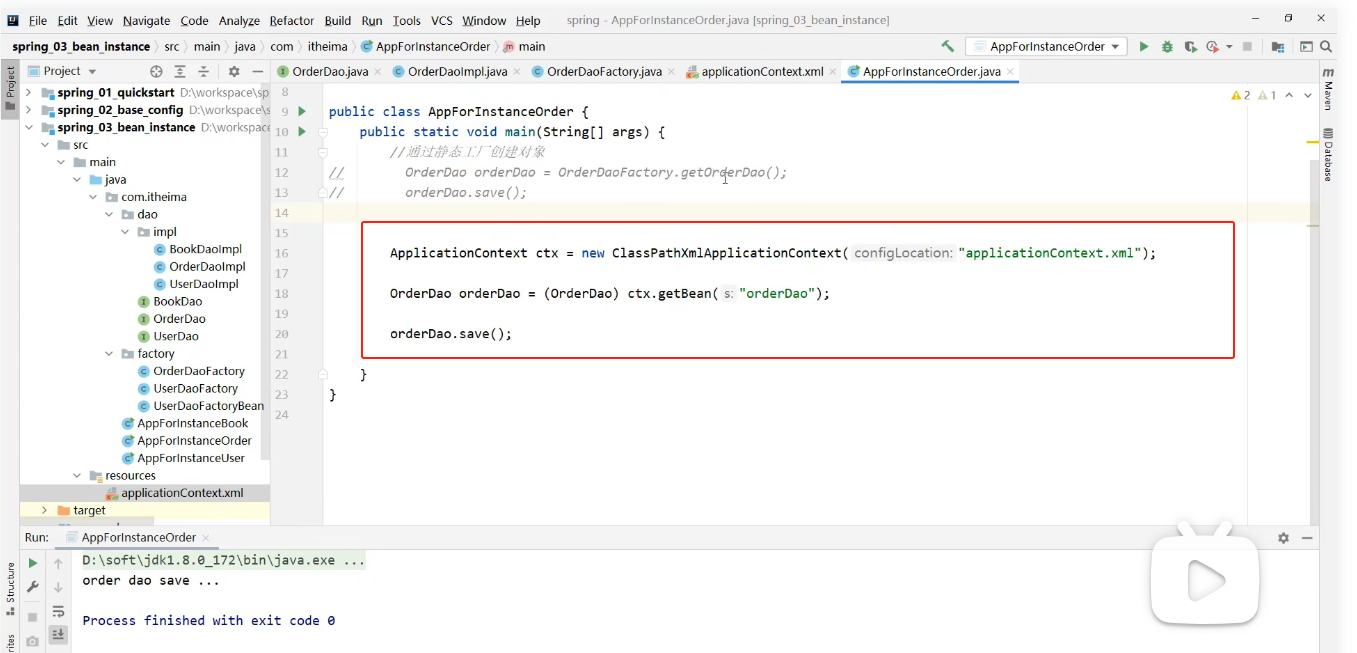Screen dimensions: 1357x653
Task: Click the wrench icon in Run panel
Action: point(32,588)
